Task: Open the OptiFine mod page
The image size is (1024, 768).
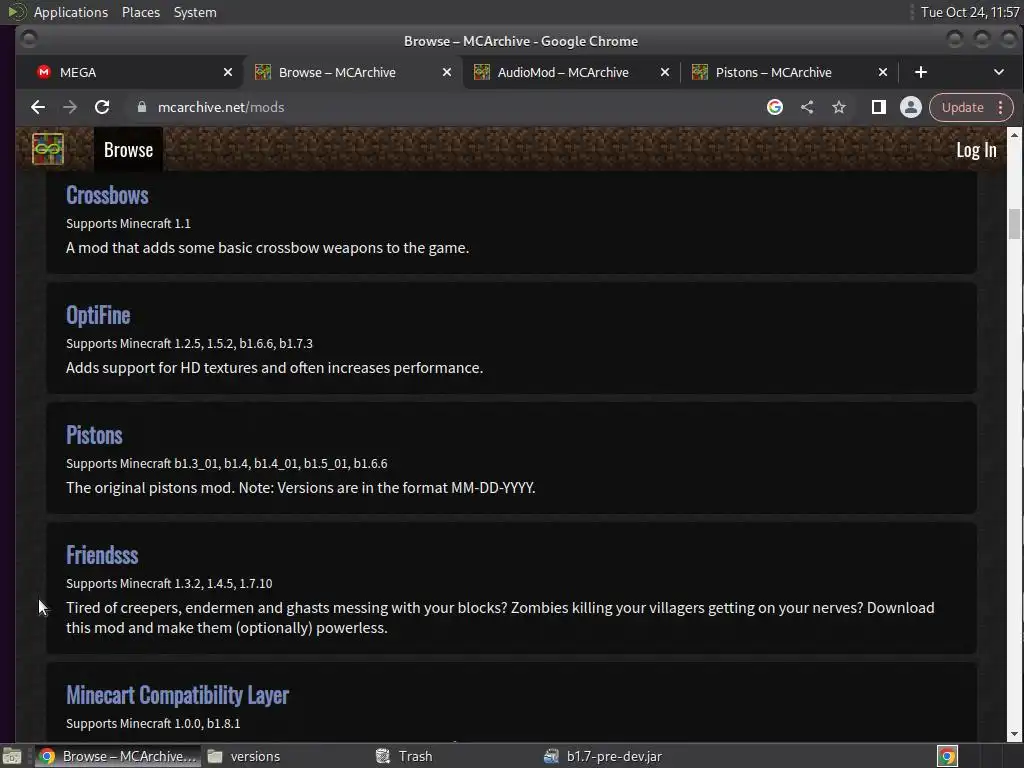Action: (x=98, y=315)
